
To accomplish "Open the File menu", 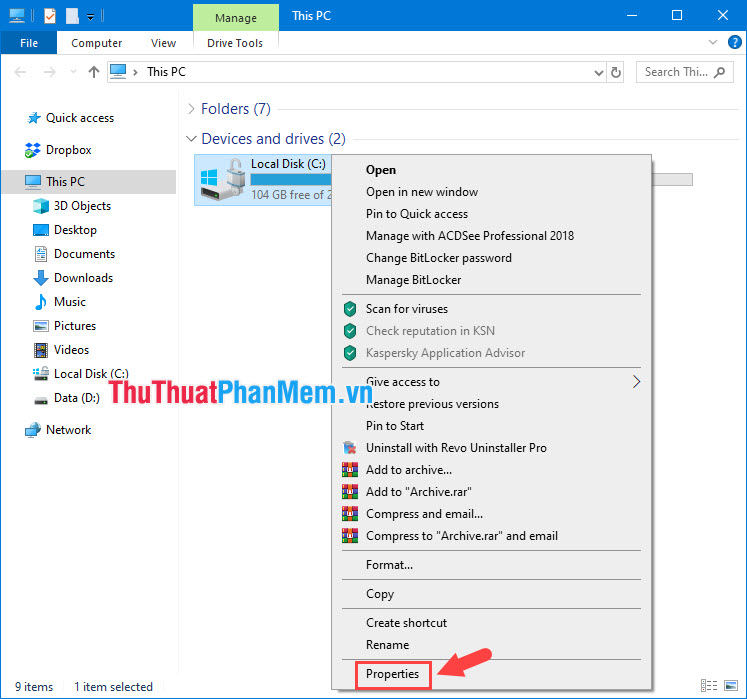I will pos(29,43).
